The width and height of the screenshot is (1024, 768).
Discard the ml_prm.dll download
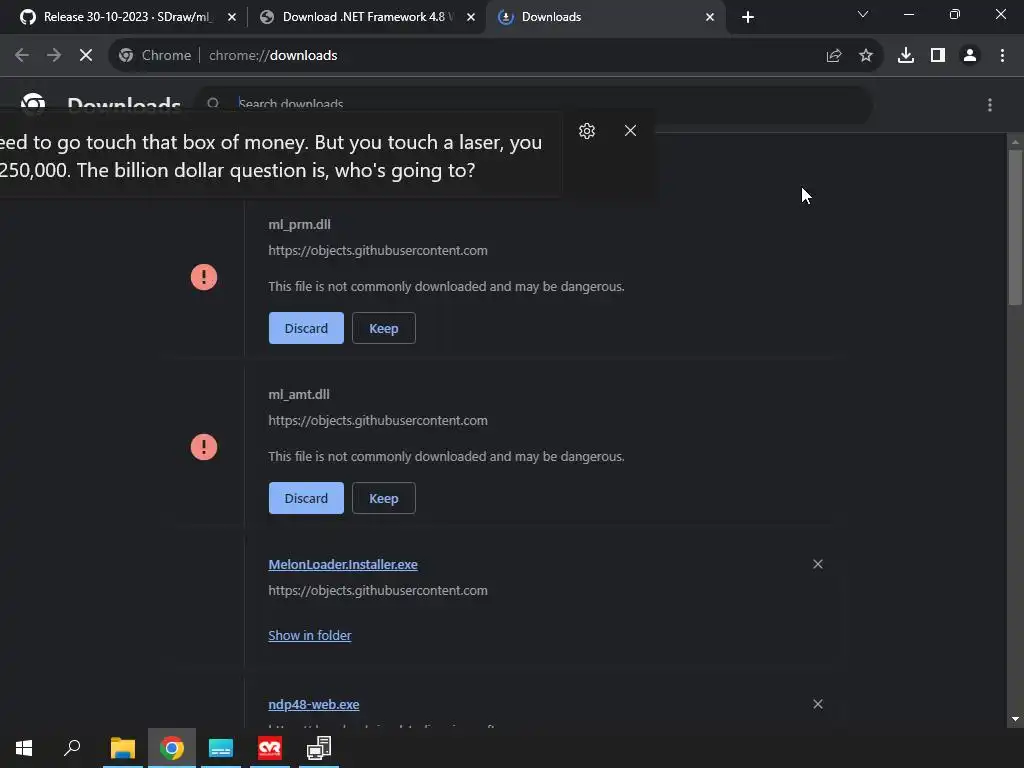point(306,328)
